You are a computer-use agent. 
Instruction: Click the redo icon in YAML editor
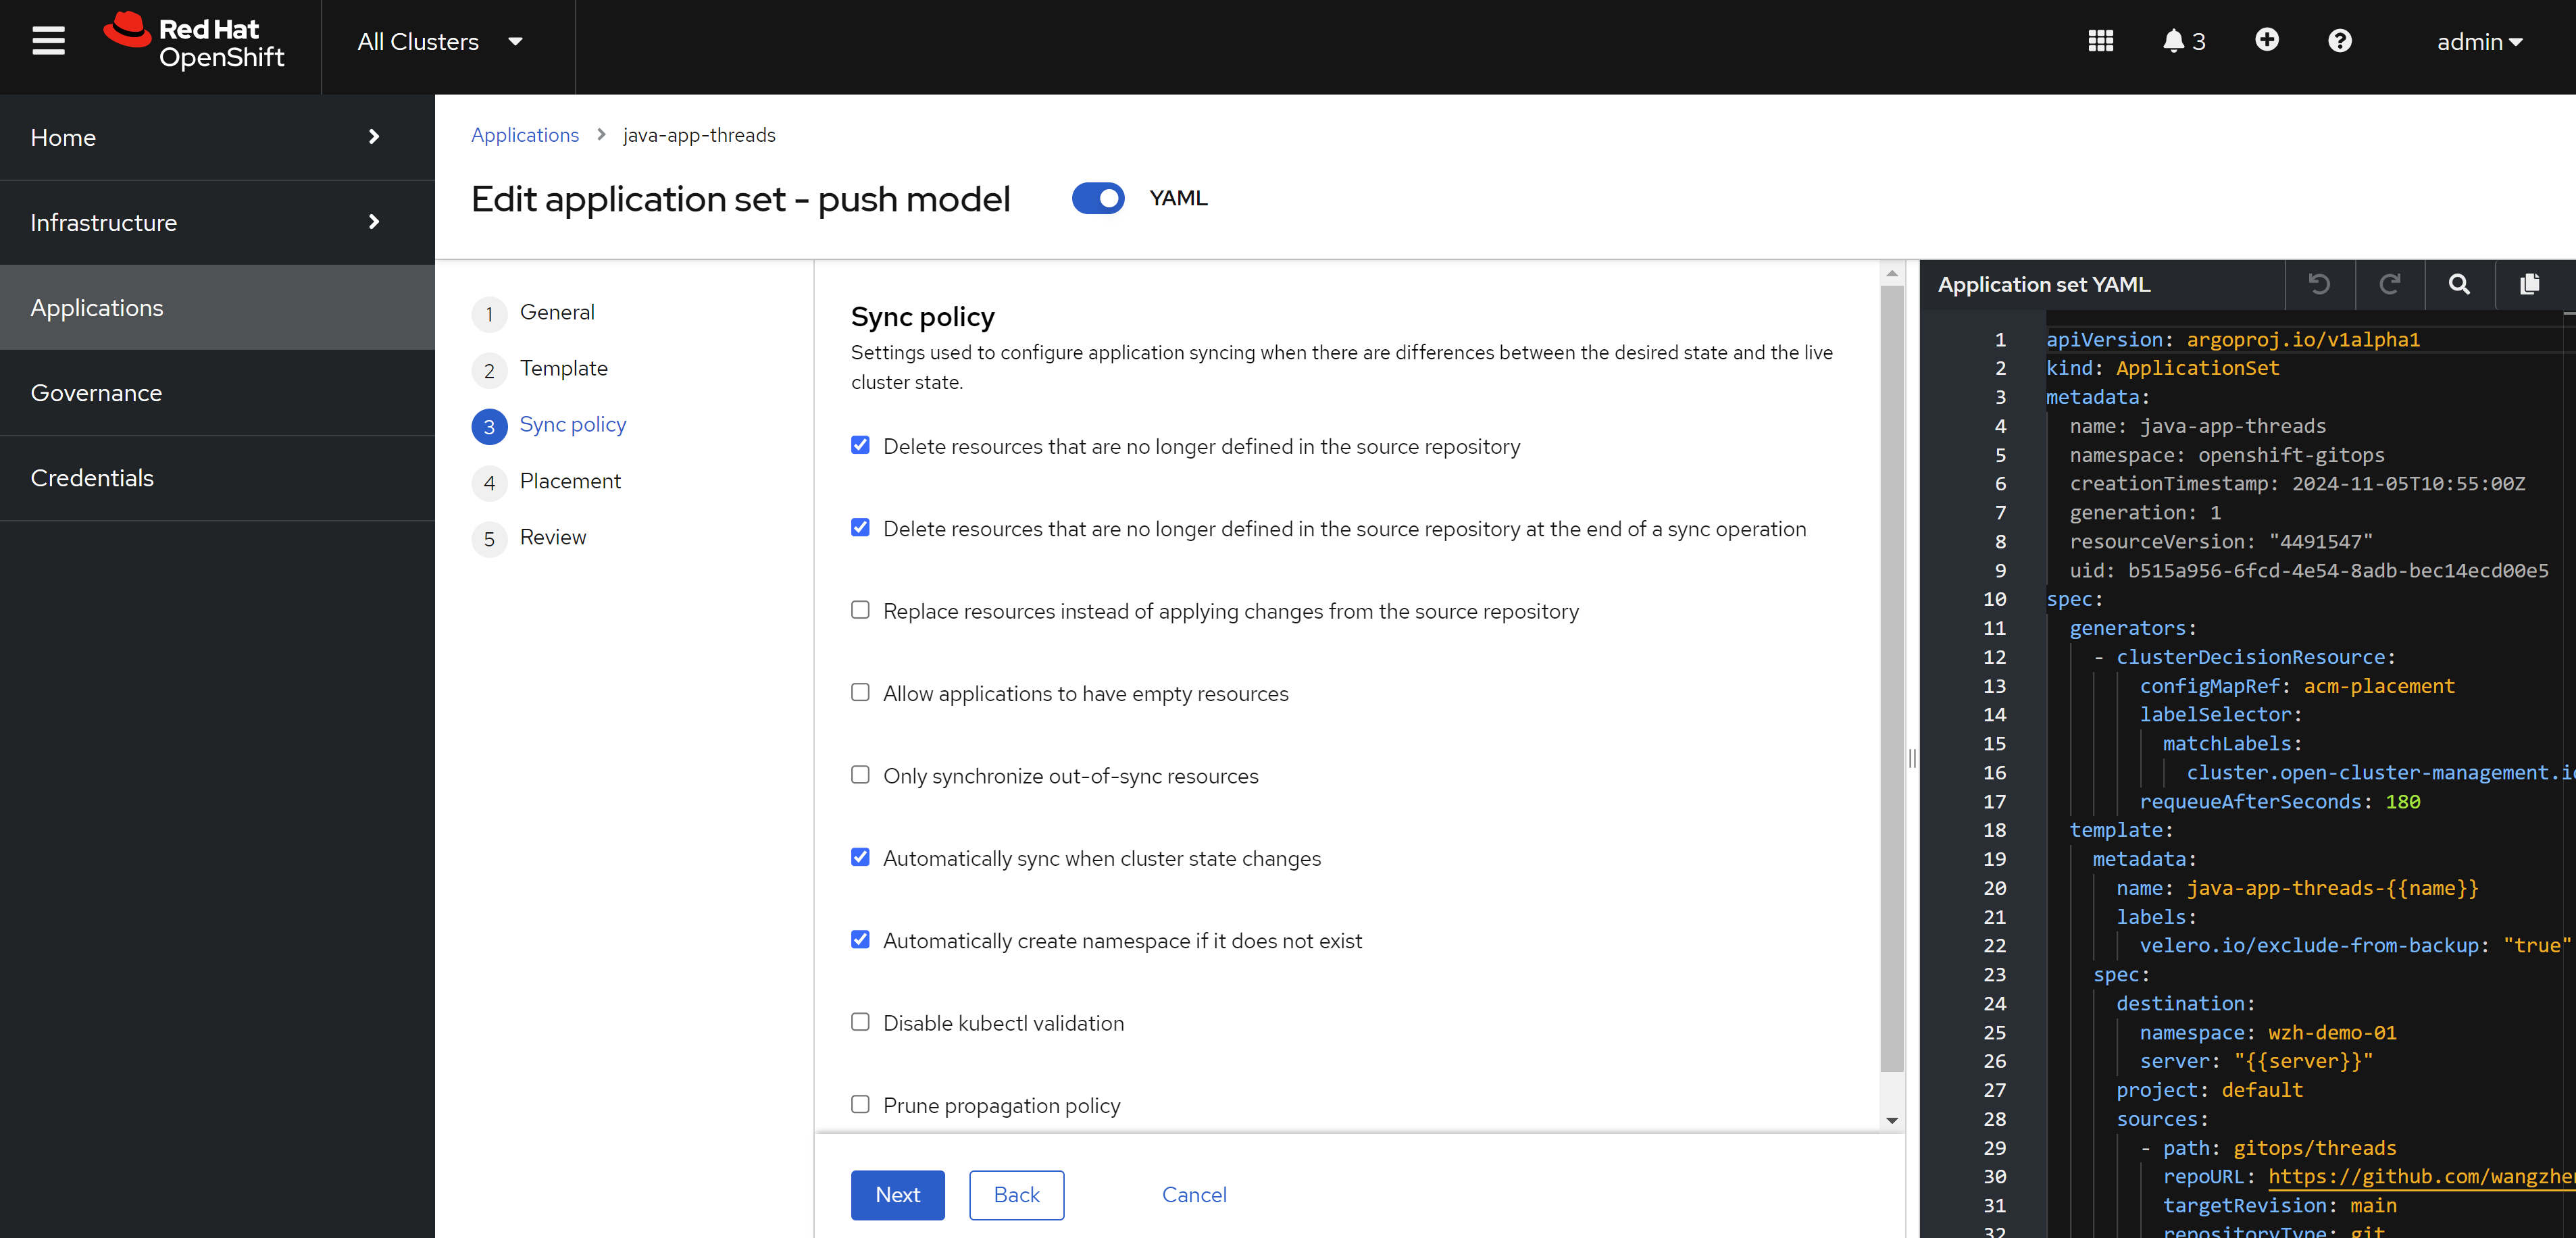click(2390, 285)
